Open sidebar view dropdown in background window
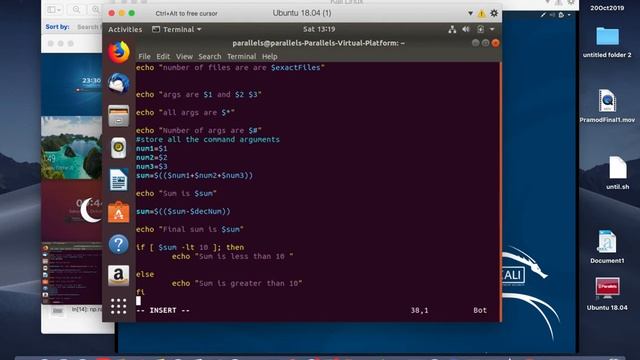This screenshot has width=640, height=360. pos(54,9)
